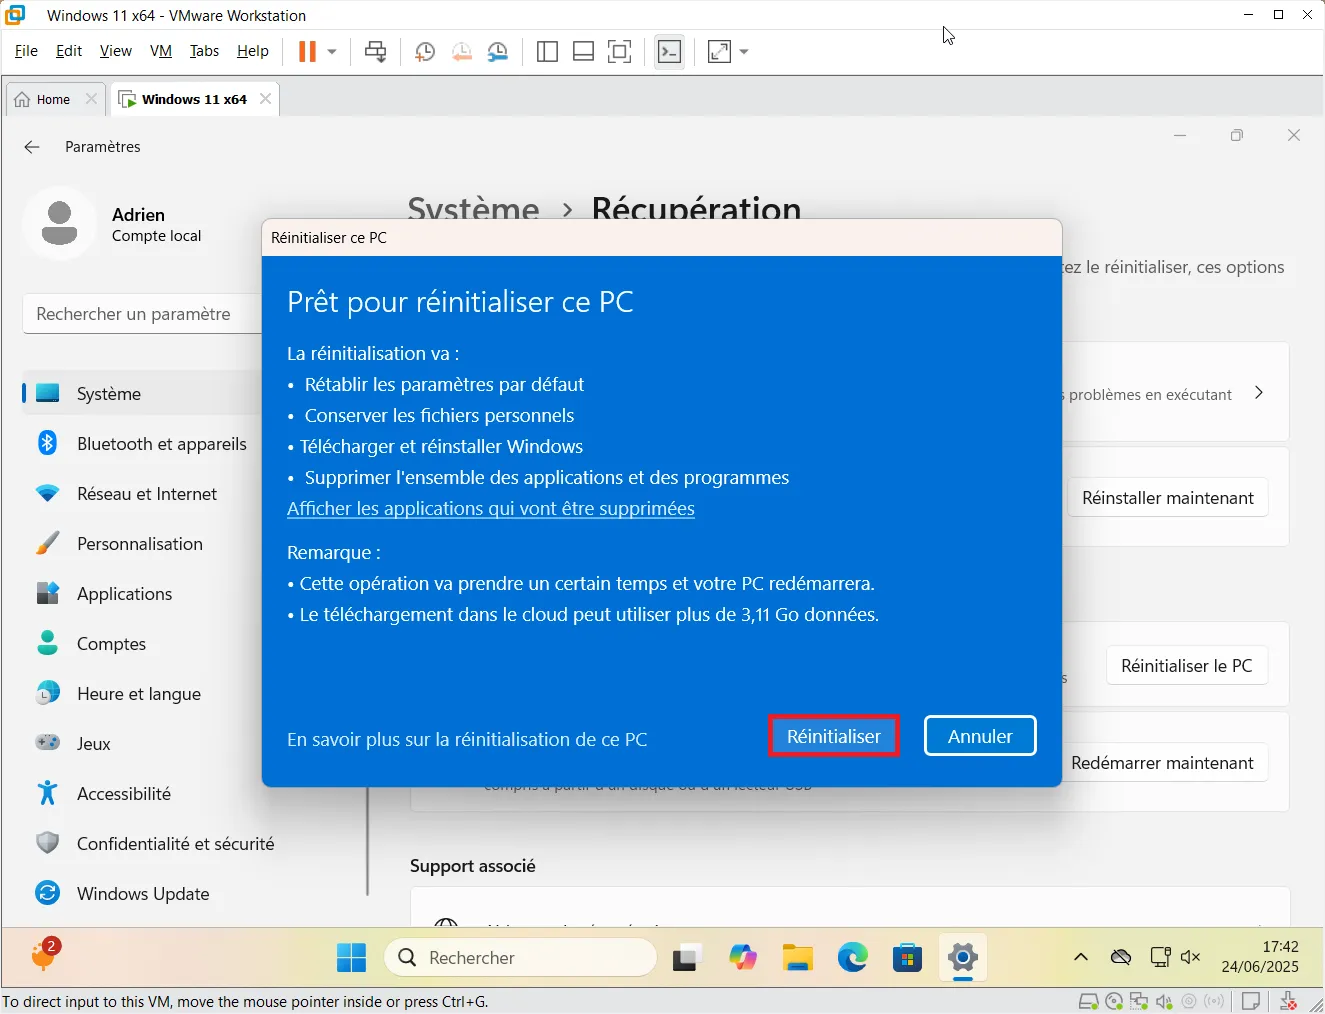Show hidden tray icons chevron

tap(1081, 957)
